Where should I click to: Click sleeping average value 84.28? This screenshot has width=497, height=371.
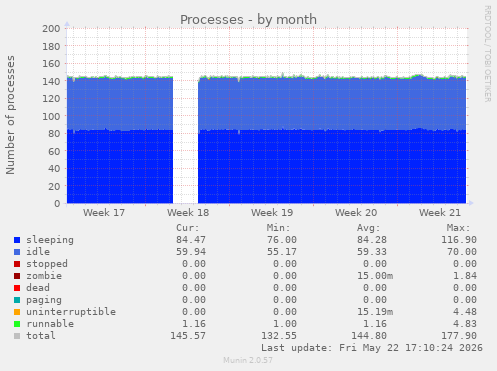(x=372, y=240)
